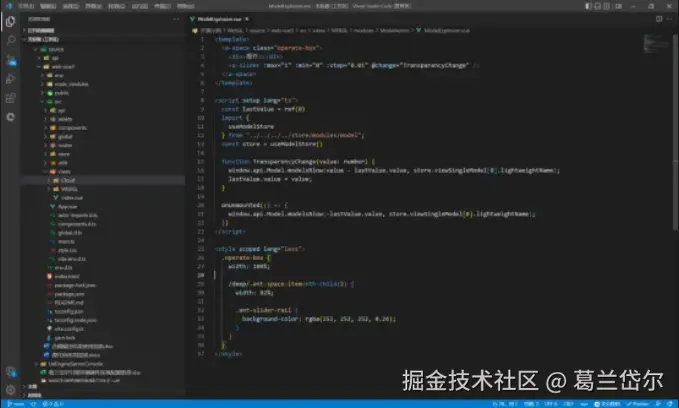Collapse the source folder
This screenshot has height=408, width=679.
click(x=103, y=49)
